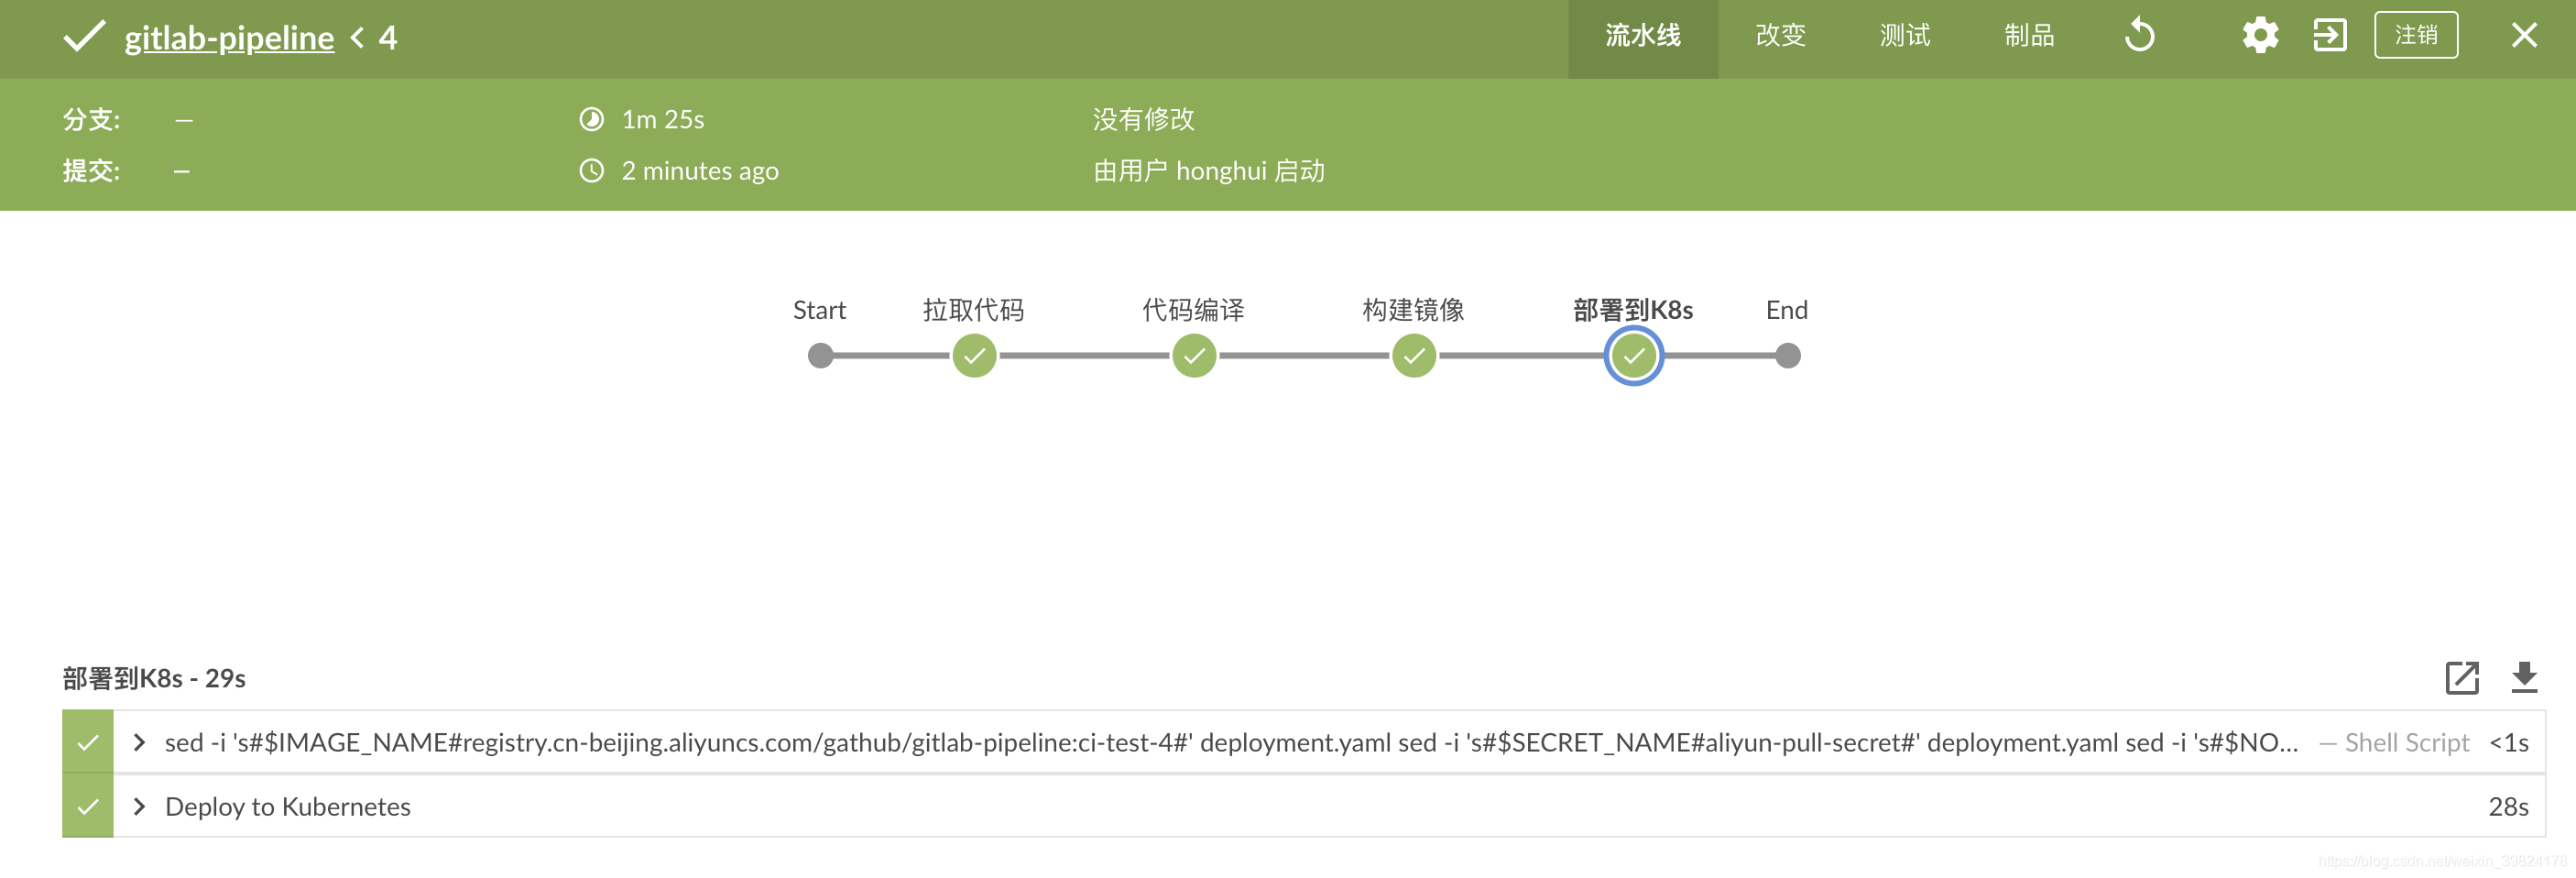Viewport: 2576px width, 878px height.
Task: Expand the Deploy to Kubernetes step
Action: pos(140,807)
